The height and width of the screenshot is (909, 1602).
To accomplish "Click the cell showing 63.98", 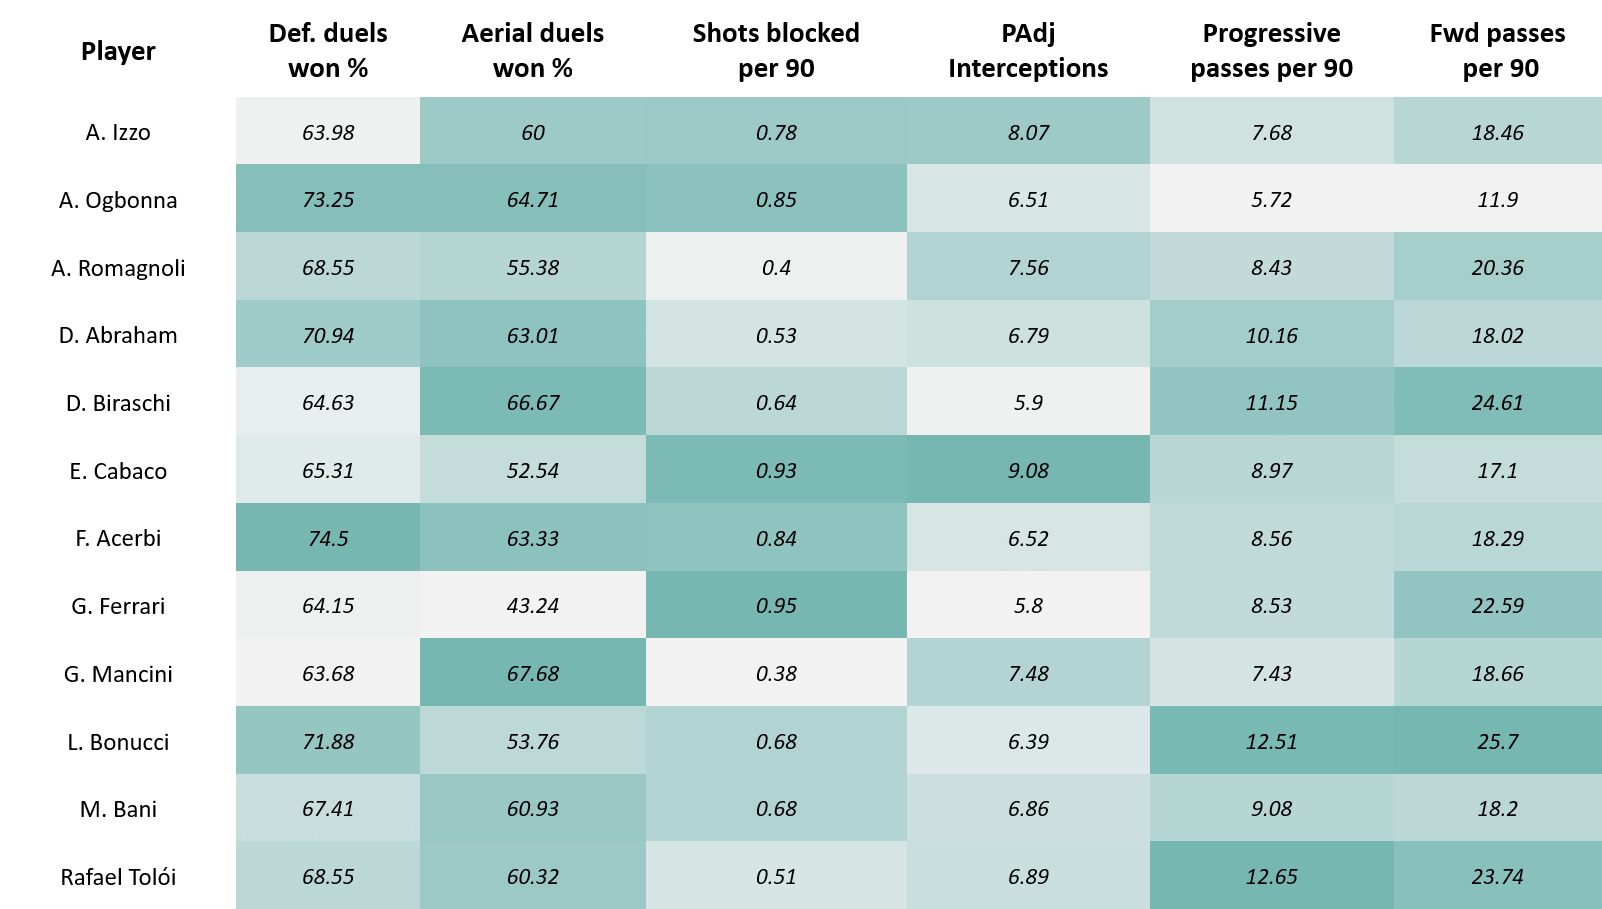I will click(328, 131).
